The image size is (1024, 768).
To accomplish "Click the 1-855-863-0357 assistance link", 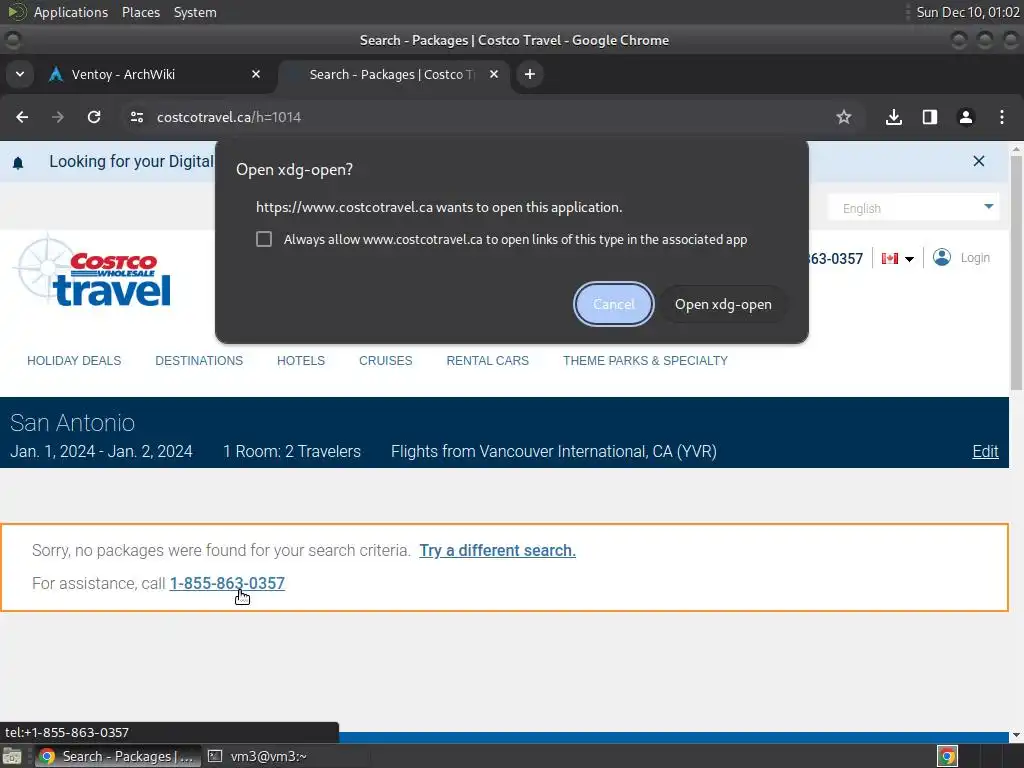I will tap(227, 583).
